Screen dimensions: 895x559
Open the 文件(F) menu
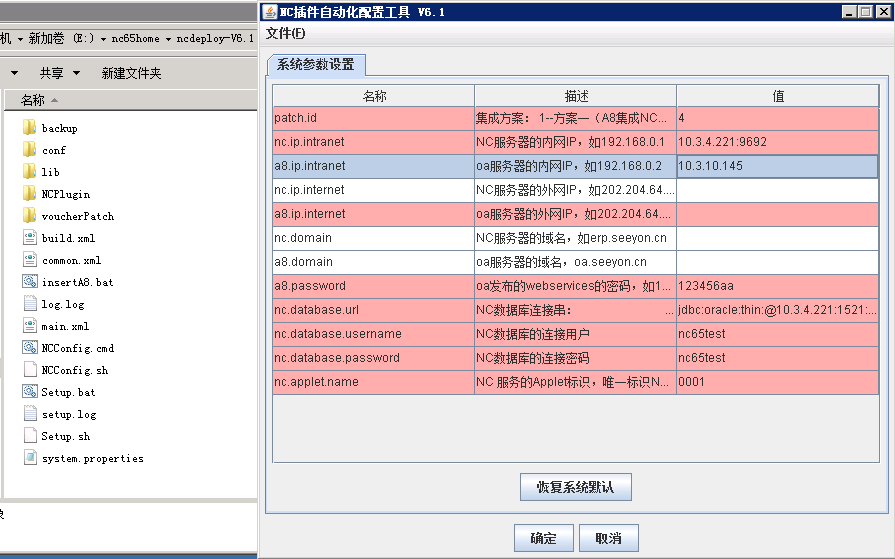pyautogui.click(x=285, y=34)
